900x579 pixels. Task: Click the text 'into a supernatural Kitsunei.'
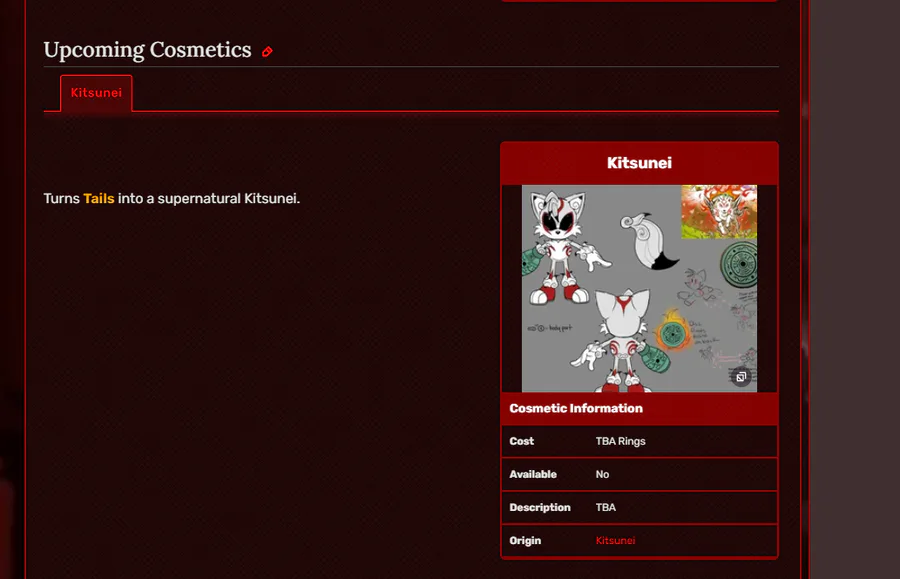[209, 199]
